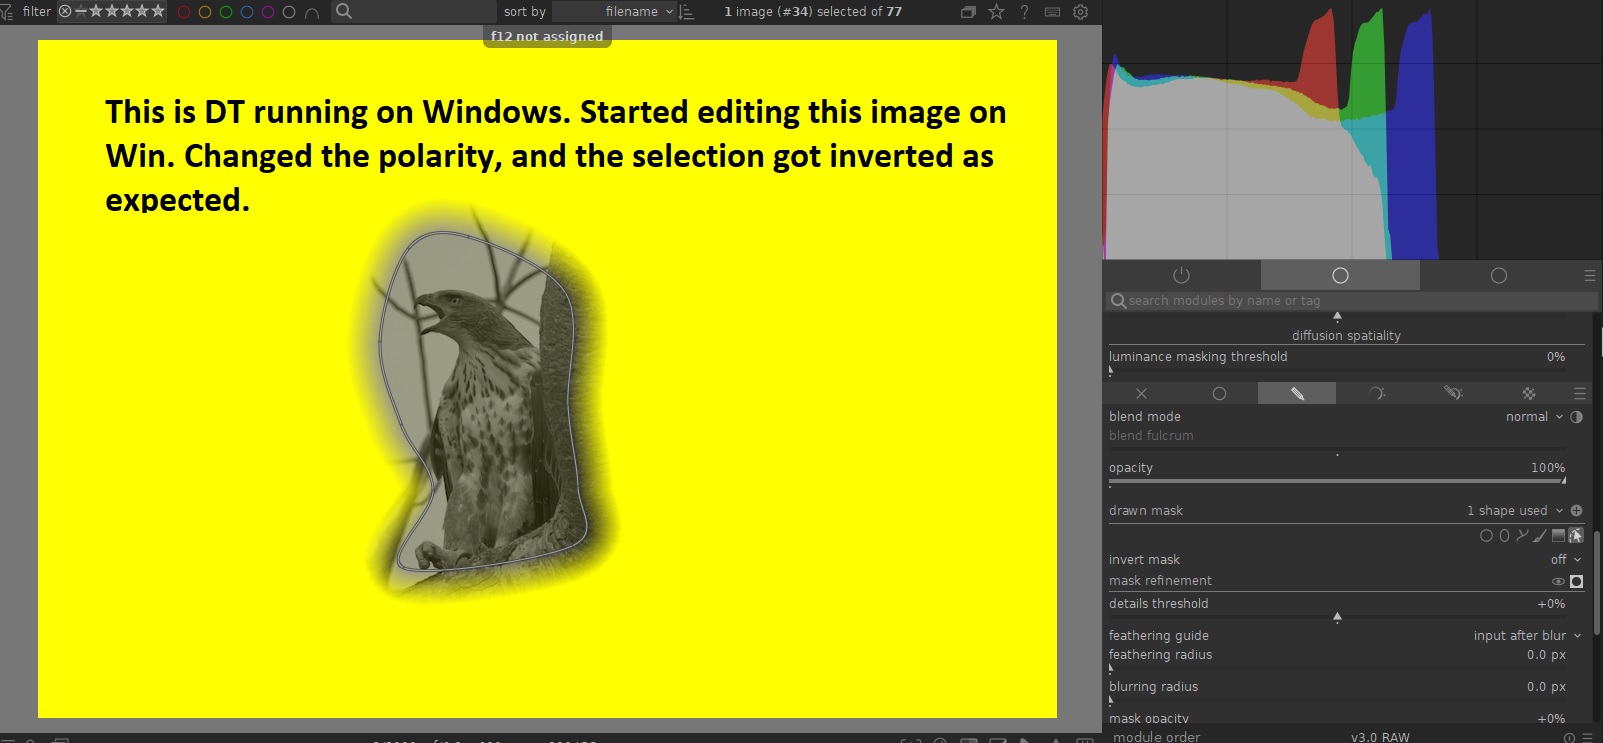This screenshot has width=1603, height=743.
Task: Open the invert mask off dropdown
Action: (1566, 560)
